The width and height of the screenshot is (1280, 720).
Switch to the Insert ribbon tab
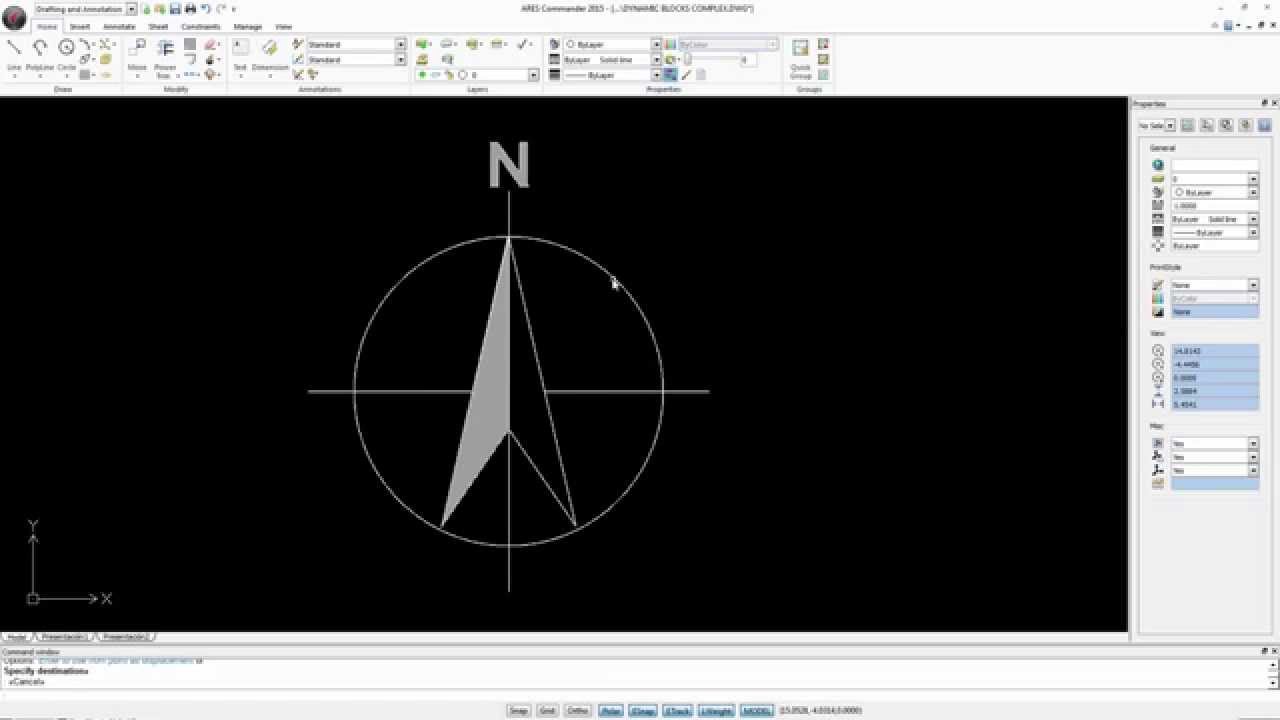coord(80,27)
